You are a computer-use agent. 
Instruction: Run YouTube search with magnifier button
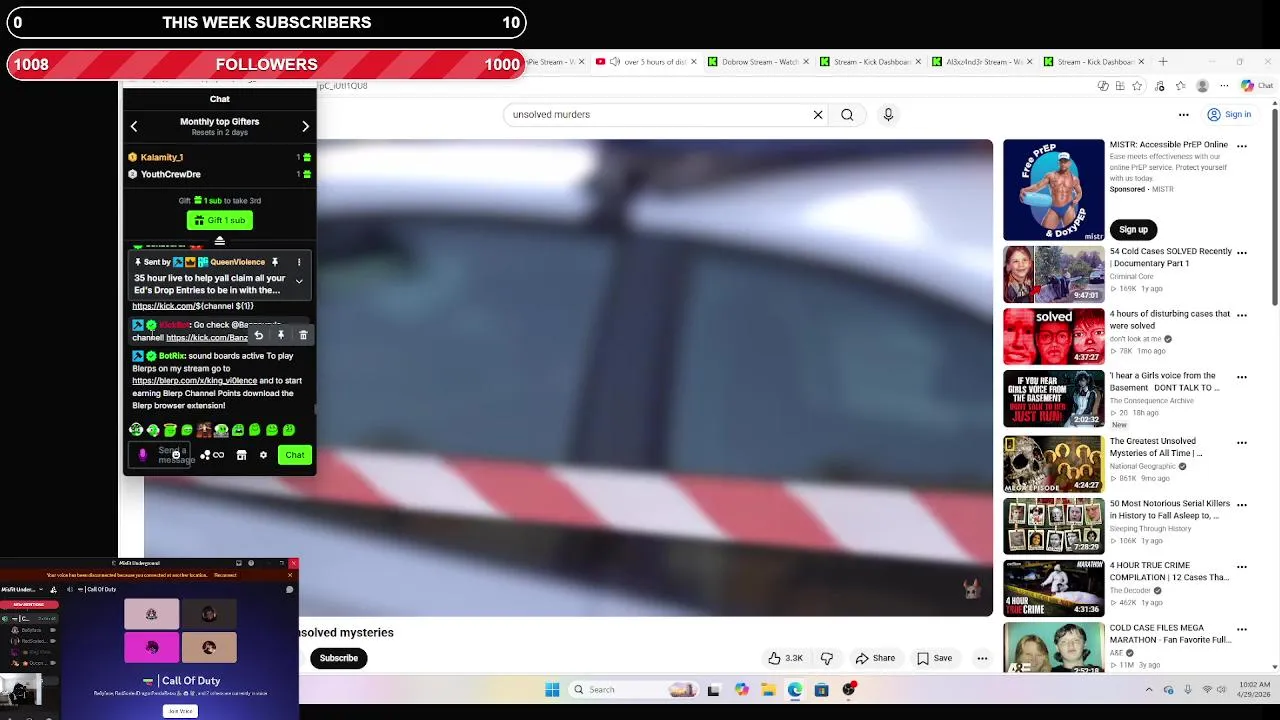coord(847,115)
